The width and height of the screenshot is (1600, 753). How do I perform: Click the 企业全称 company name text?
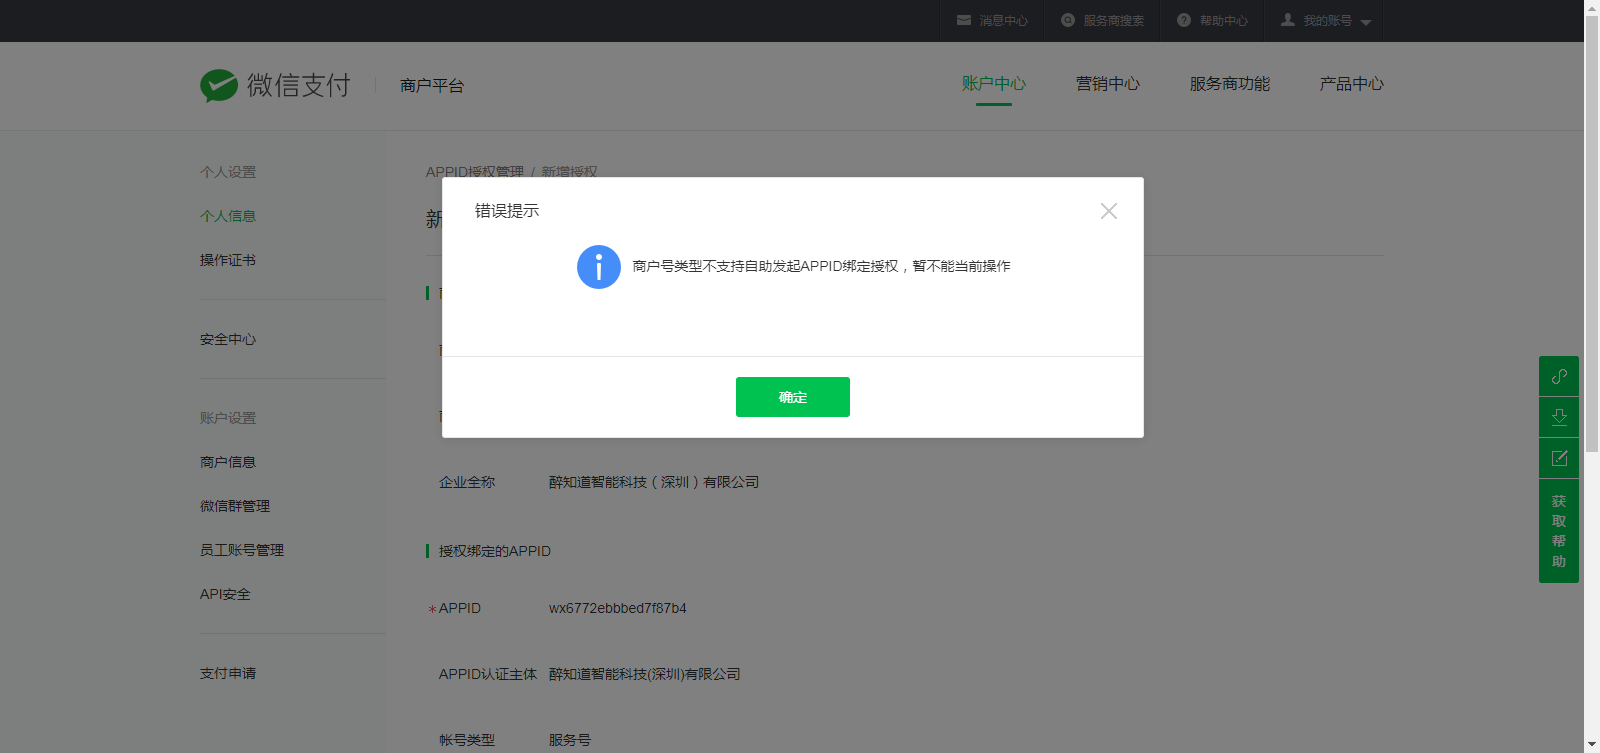coord(654,482)
